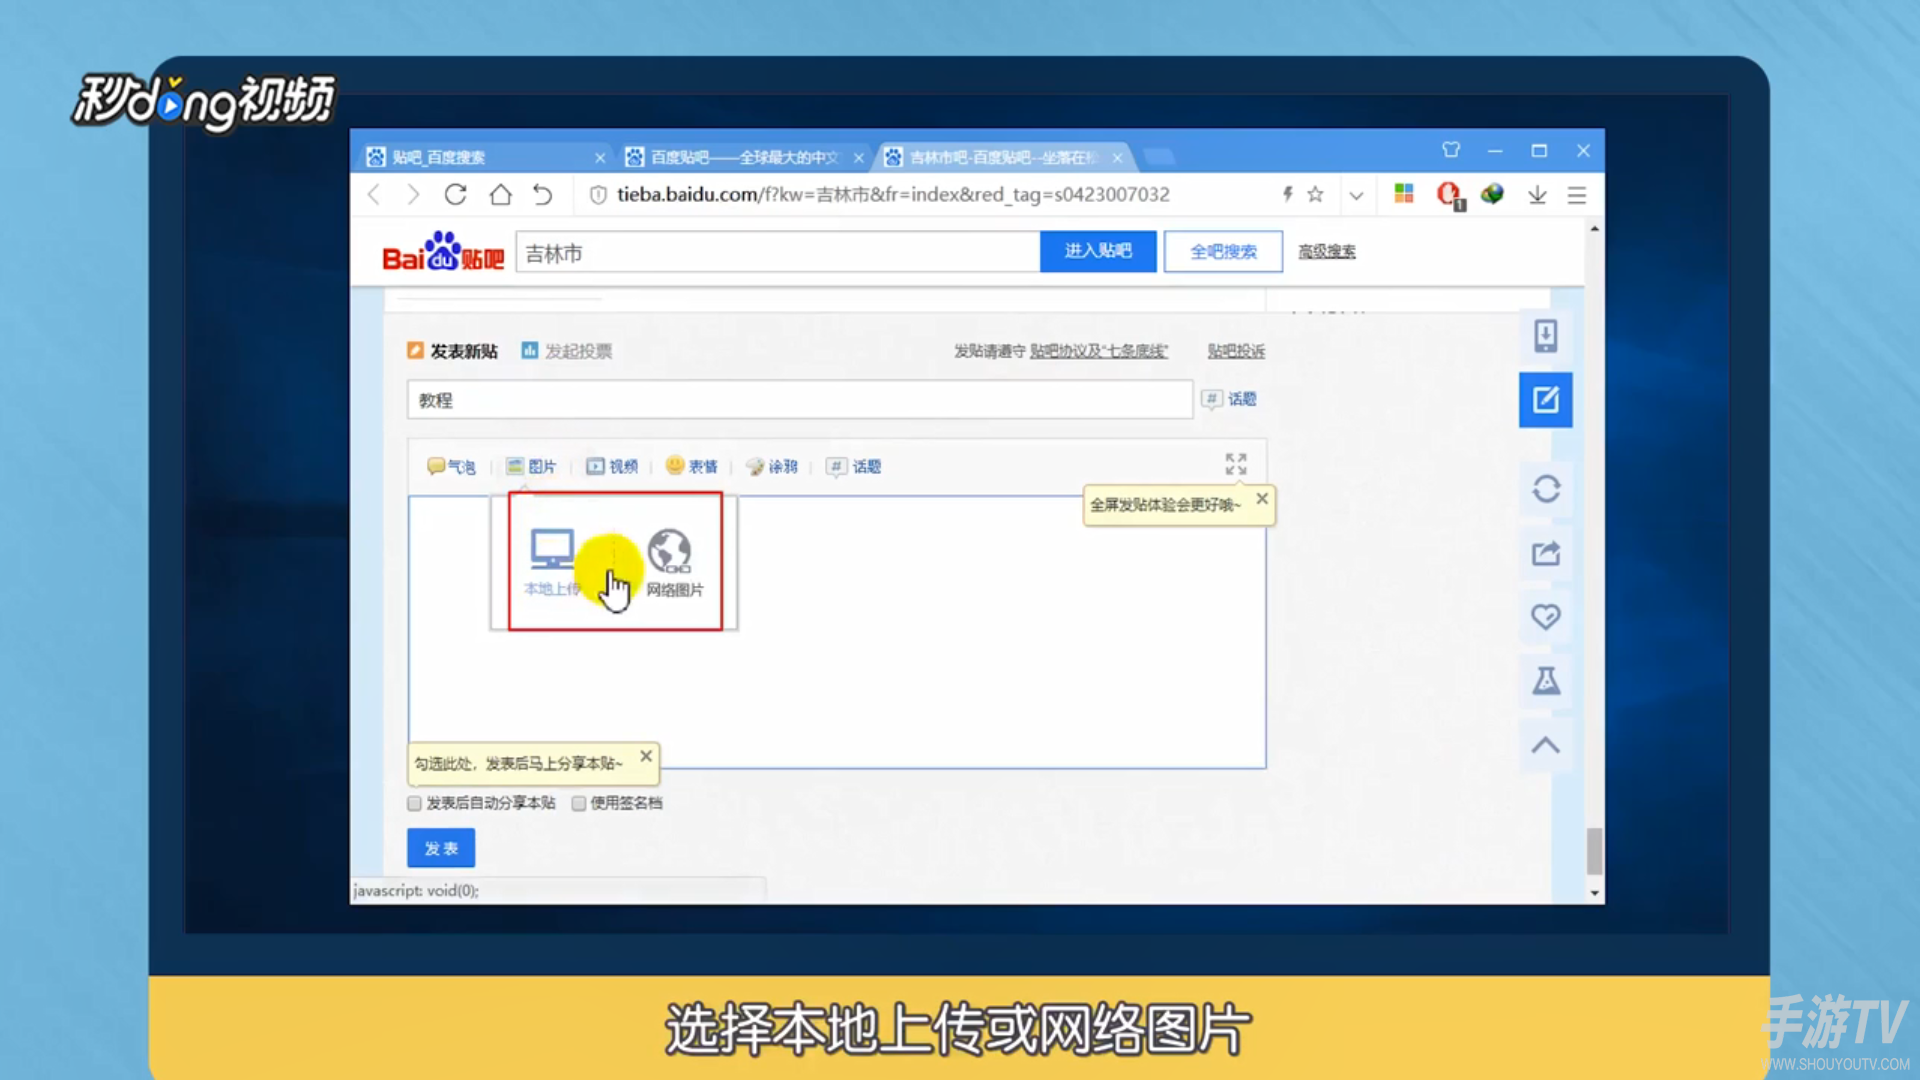This screenshot has width=1920, height=1080.
Task: Open the colorful grid extension icon
Action: pos(1404,194)
